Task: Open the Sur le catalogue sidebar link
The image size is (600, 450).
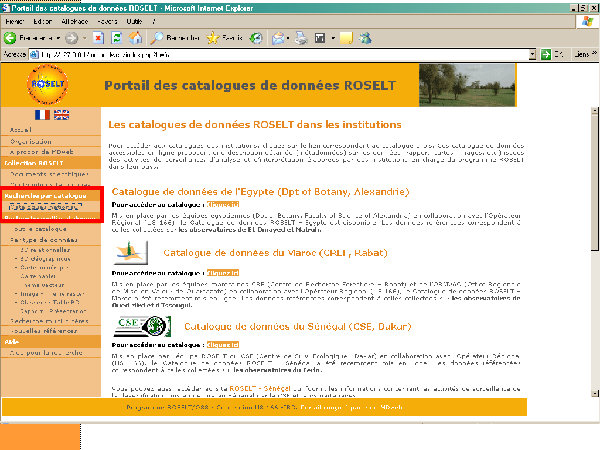Action: pyautogui.click(x=40, y=229)
